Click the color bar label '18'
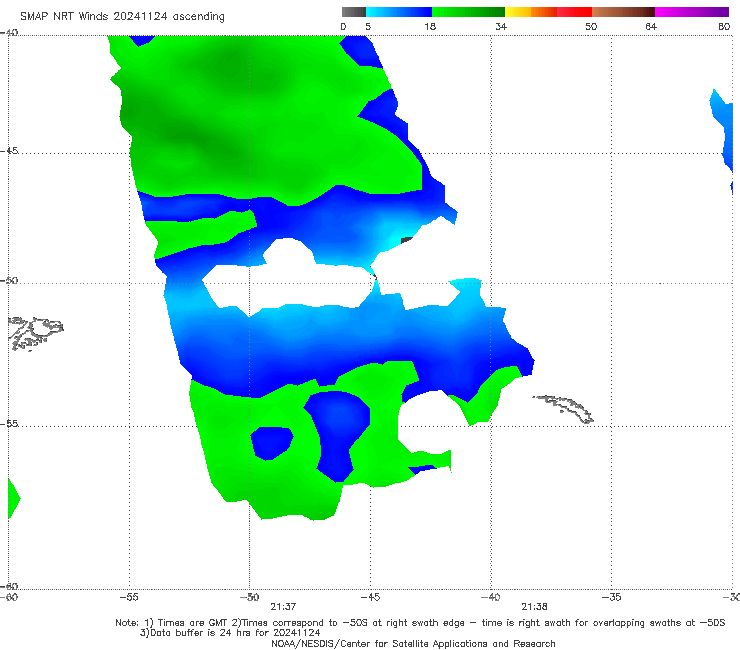The image size is (740, 650). pos(430,26)
